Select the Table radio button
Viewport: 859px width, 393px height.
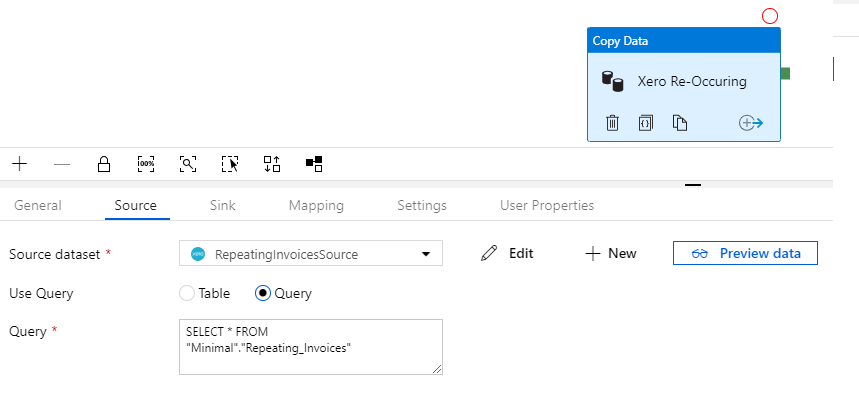(187, 293)
